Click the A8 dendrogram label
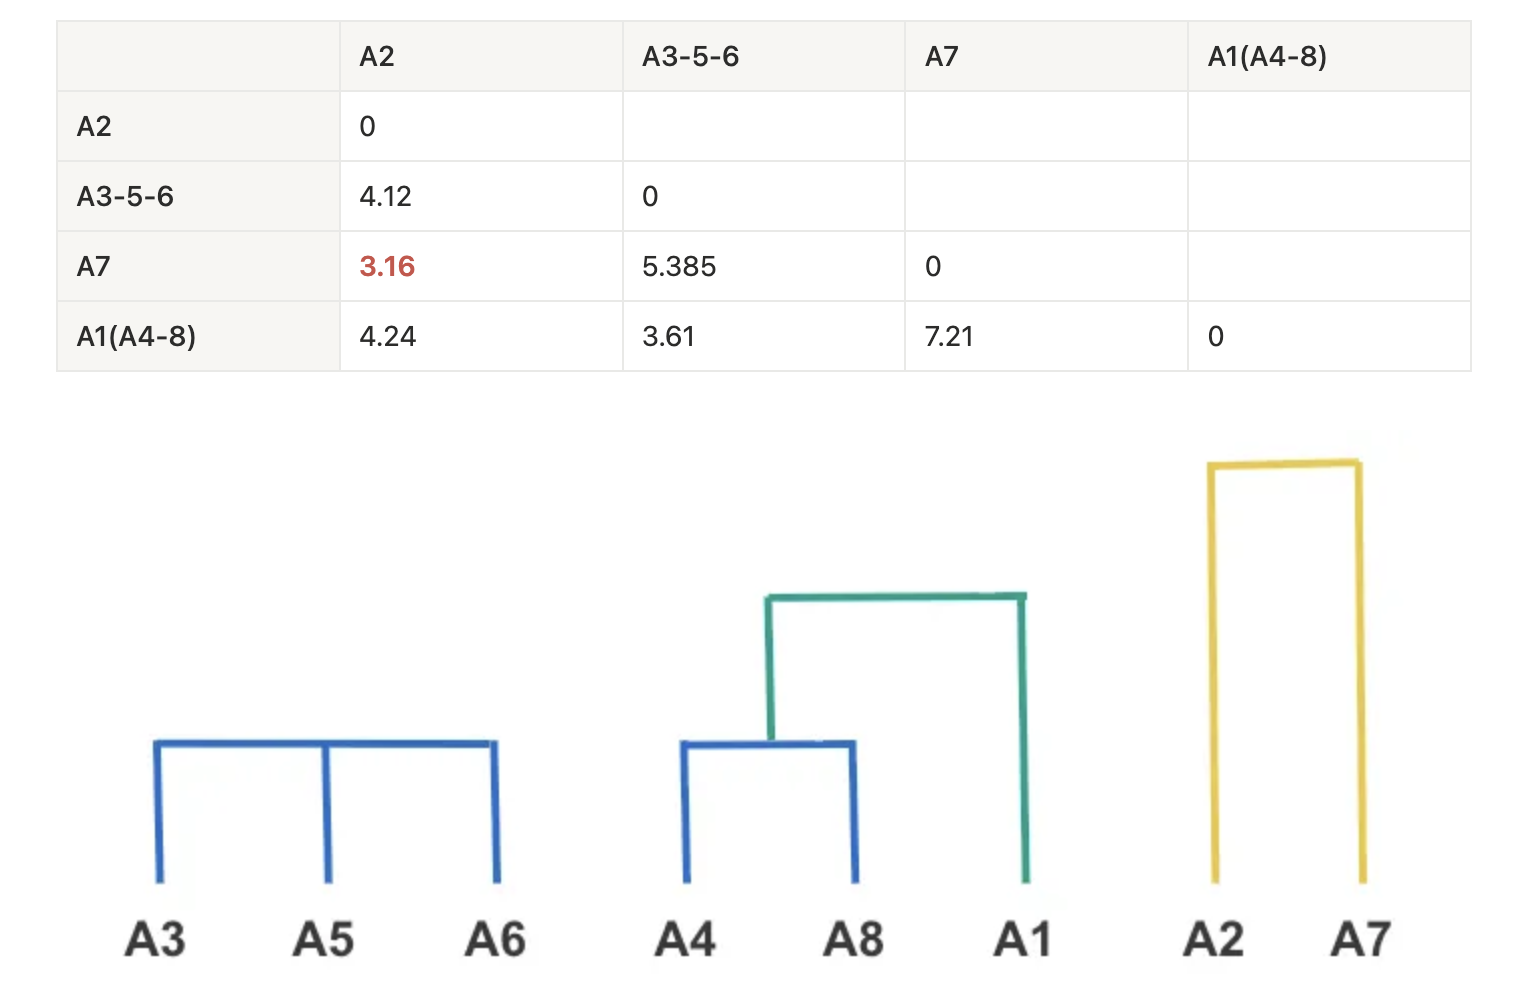 point(853,940)
